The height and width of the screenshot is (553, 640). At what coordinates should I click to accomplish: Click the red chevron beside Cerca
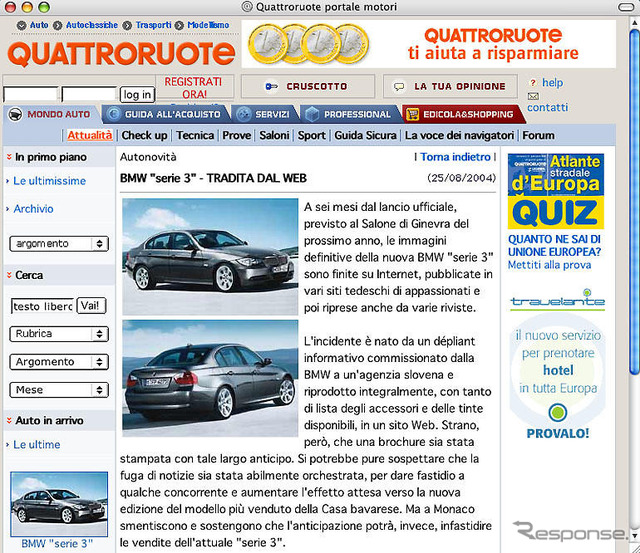click(9, 275)
